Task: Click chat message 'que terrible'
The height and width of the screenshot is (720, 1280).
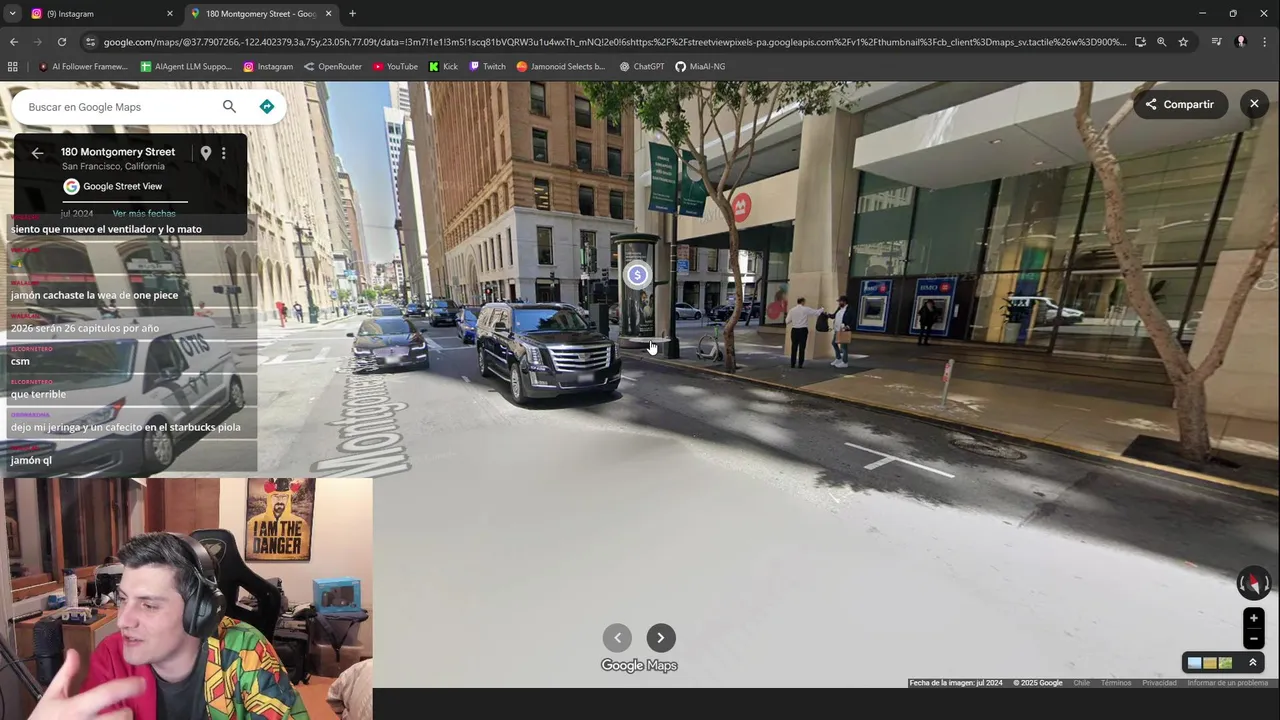Action: click(38, 394)
